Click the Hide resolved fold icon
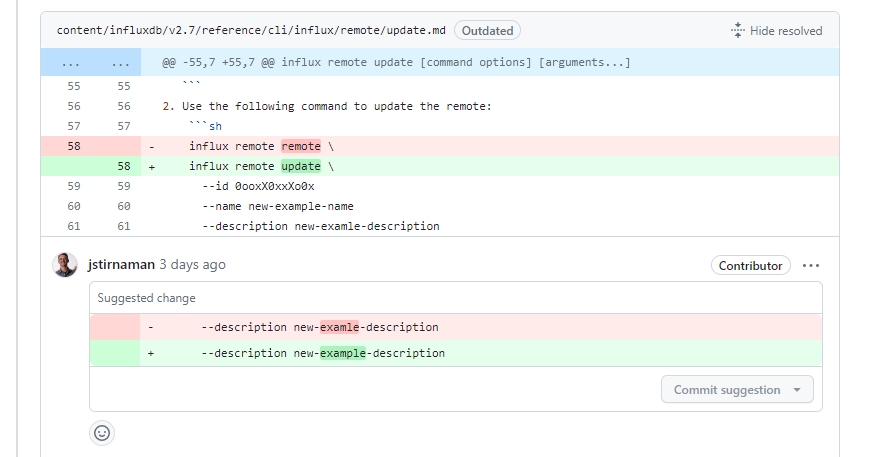This screenshot has width=878, height=457. pos(738,30)
